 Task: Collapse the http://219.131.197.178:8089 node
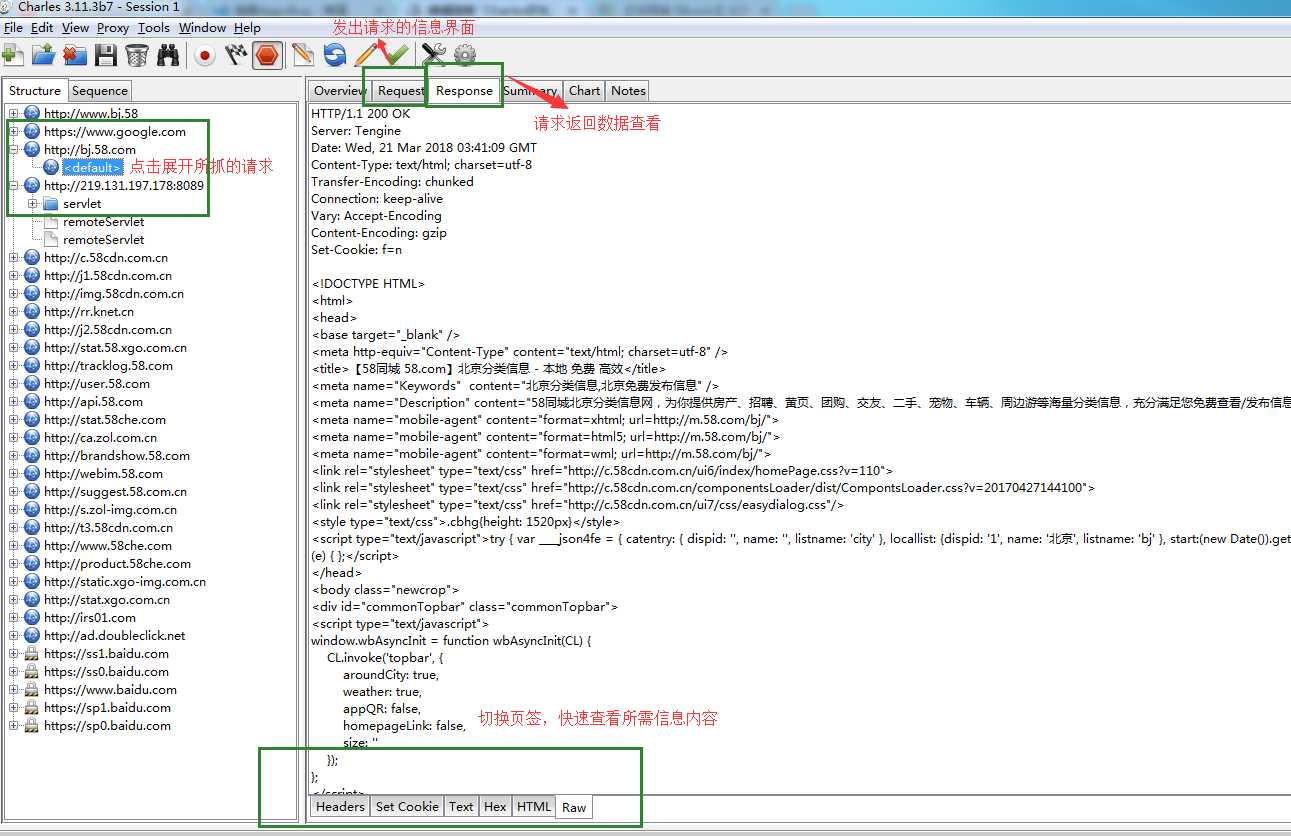coord(14,186)
